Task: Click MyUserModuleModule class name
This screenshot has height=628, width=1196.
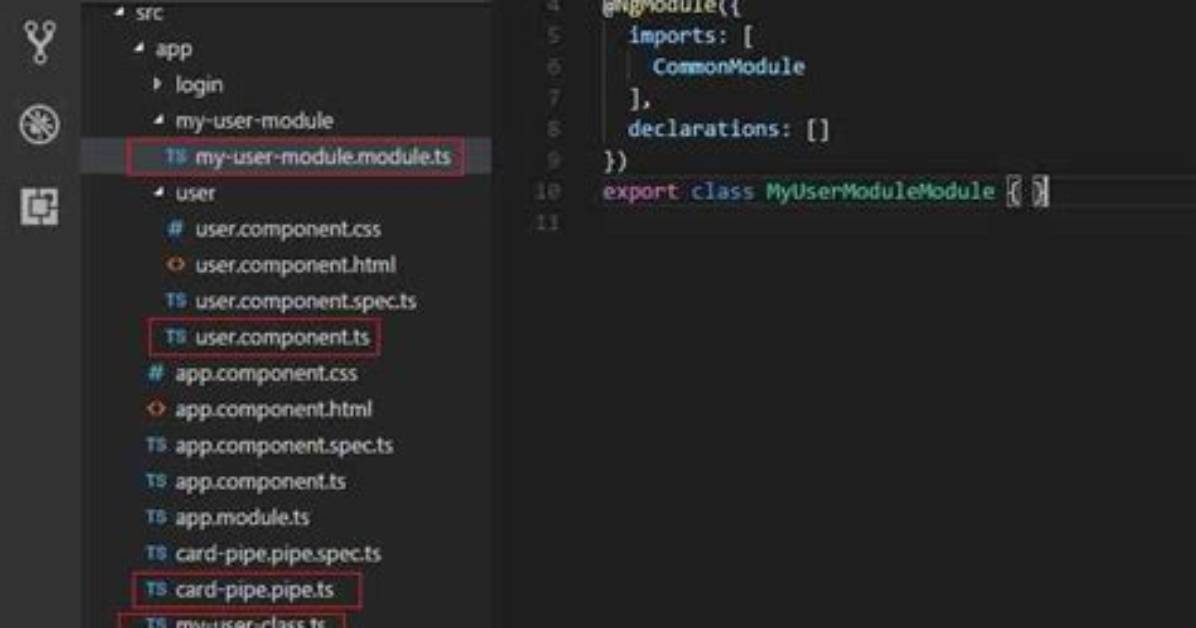Action: pos(880,192)
